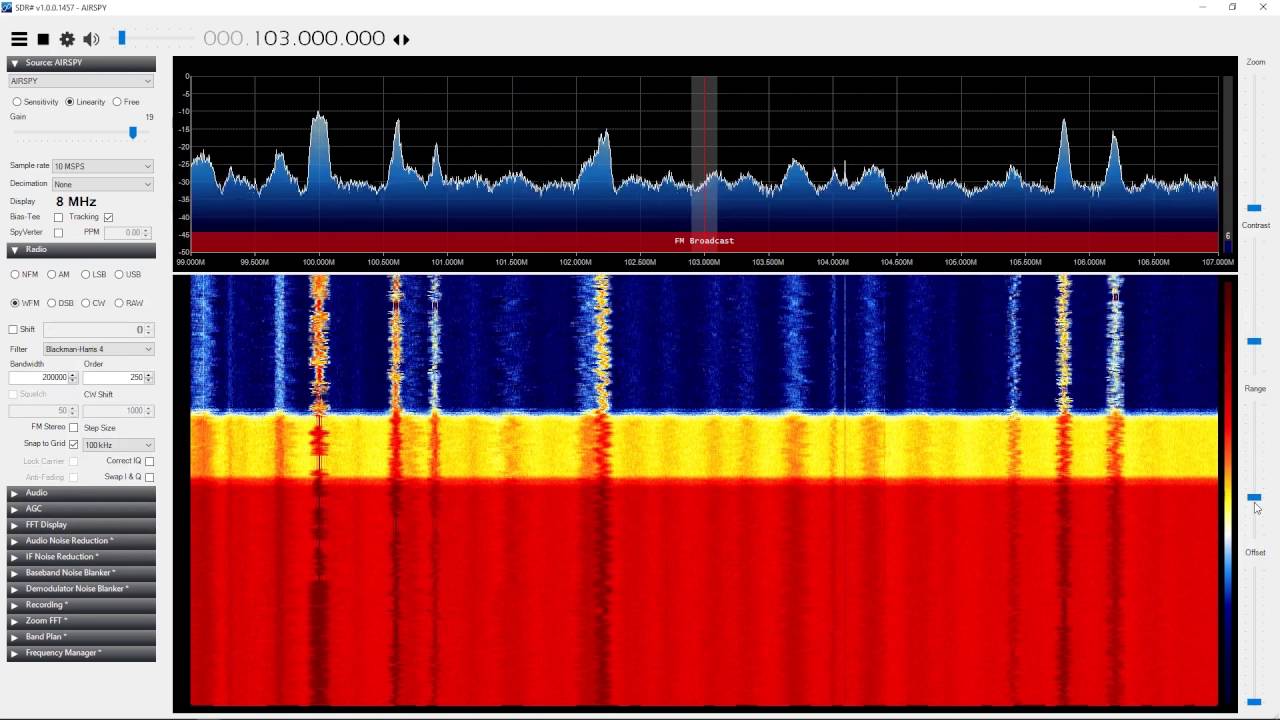
Task: Click the FM Broadcast band plan label
Action: click(704, 241)
